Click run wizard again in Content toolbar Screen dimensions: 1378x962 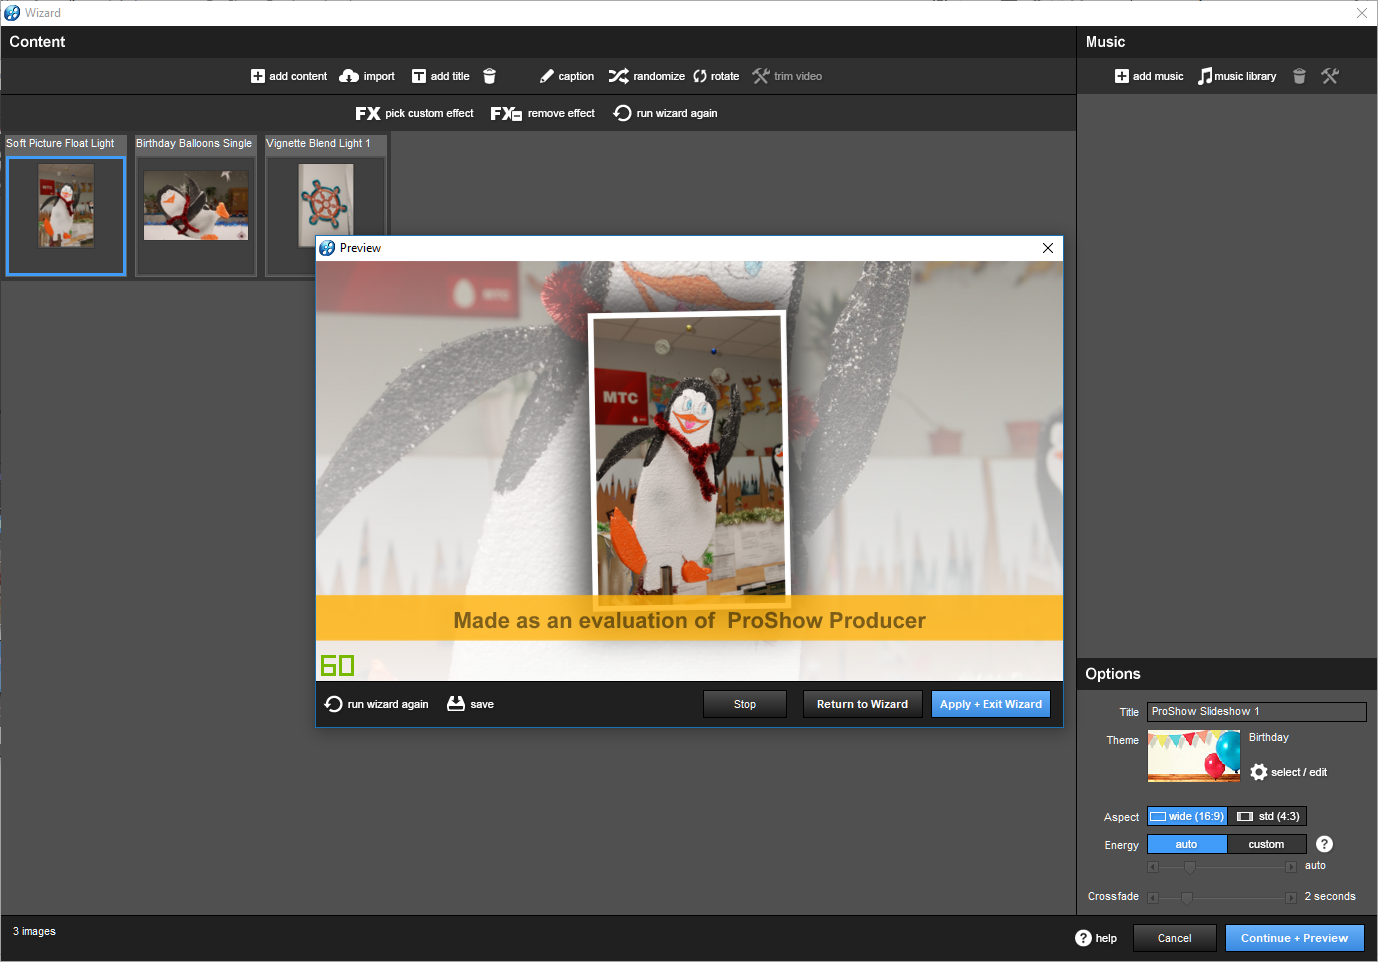665,113
